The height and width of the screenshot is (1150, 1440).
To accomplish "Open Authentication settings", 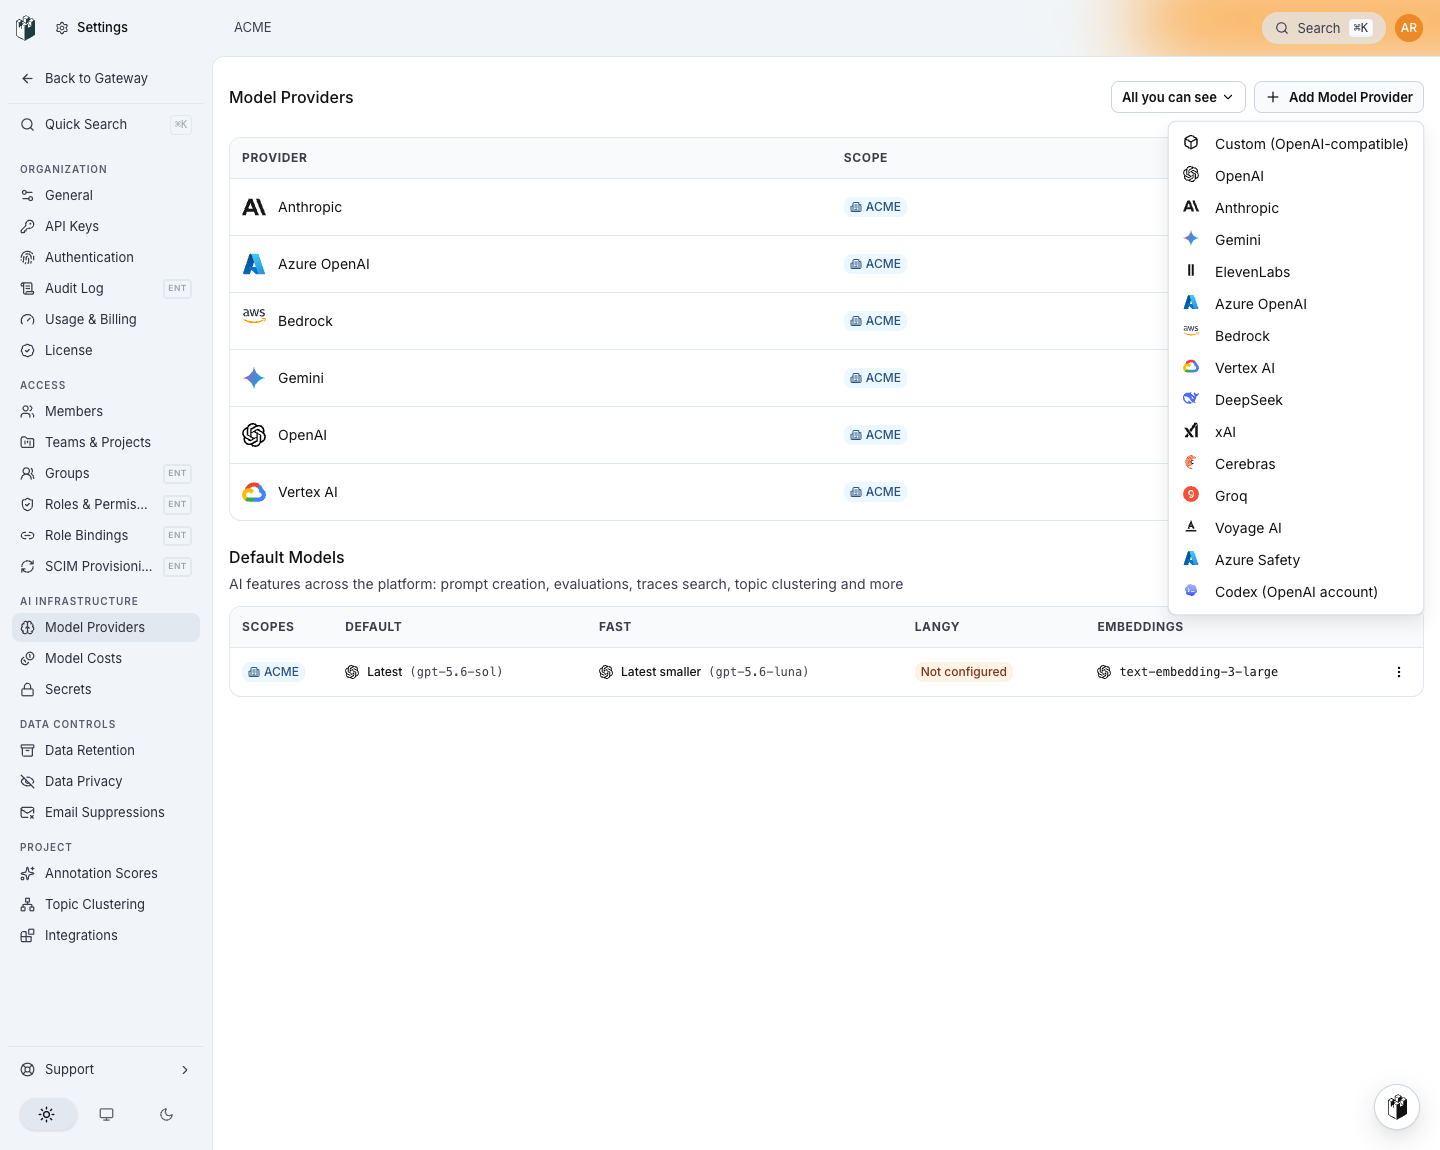I will [106, 258].
